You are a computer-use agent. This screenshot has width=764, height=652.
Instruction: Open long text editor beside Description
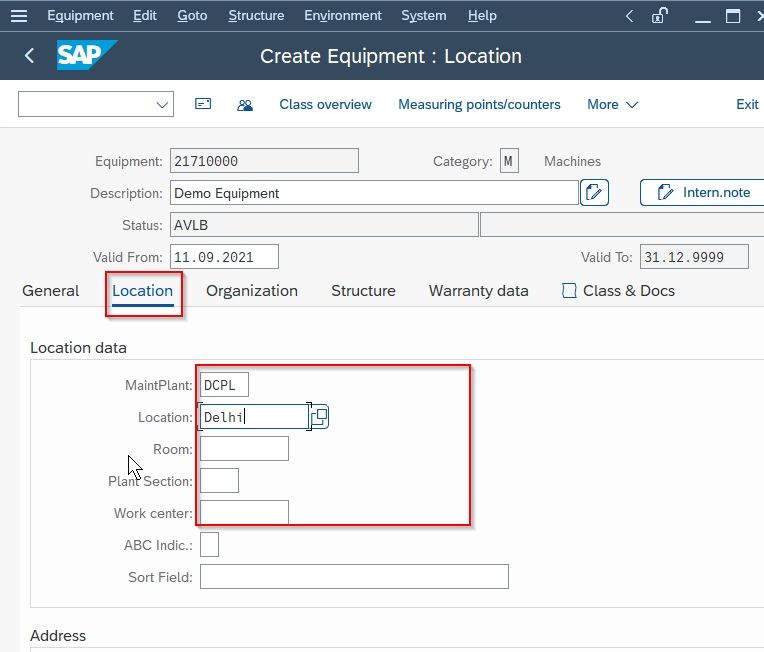(594, 193)
